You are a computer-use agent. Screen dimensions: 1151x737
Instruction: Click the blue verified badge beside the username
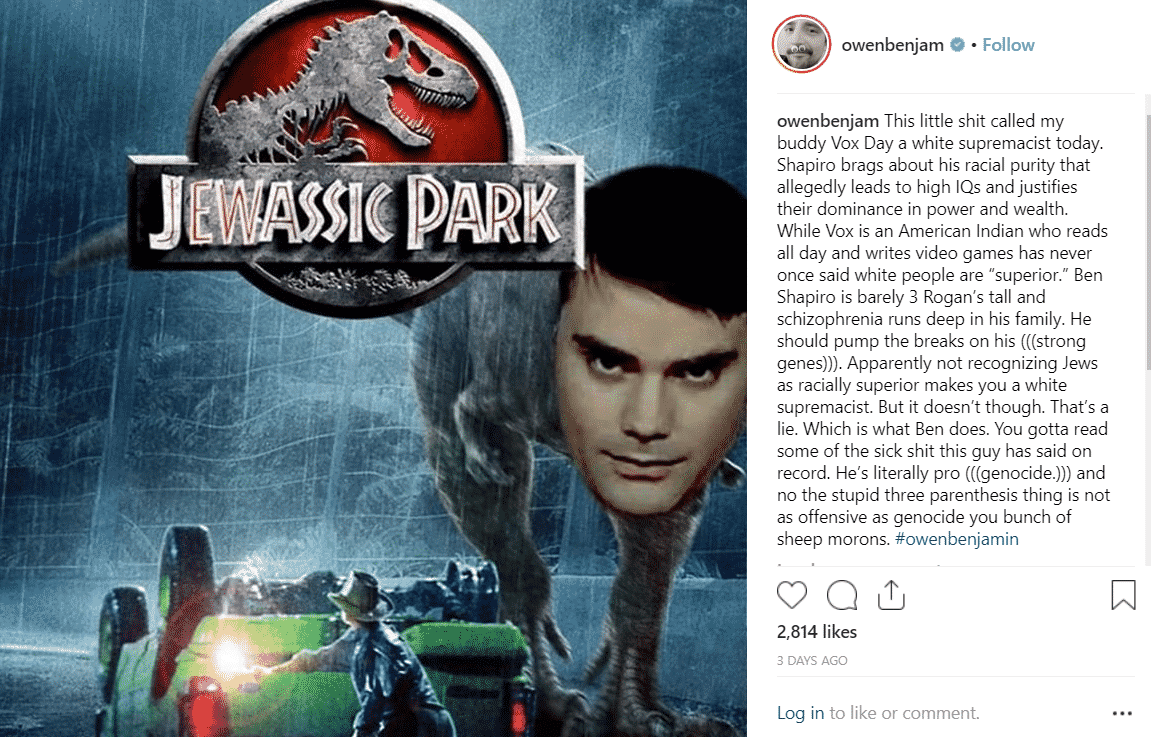click(957, 45)
